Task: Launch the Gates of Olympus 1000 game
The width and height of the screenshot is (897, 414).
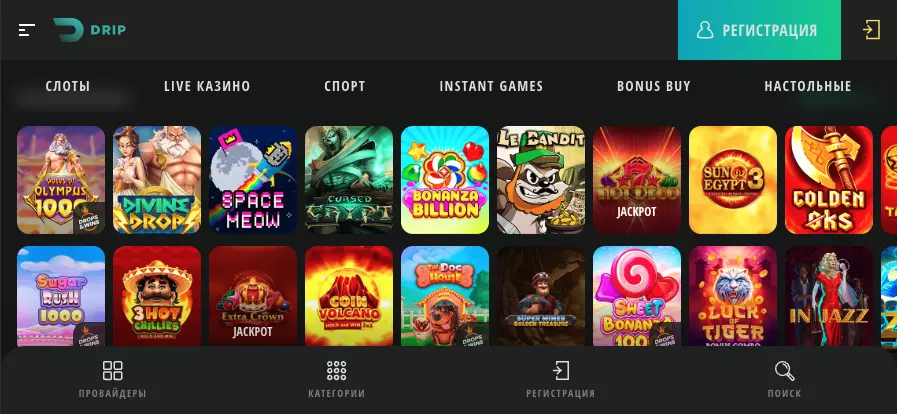Action: 61,180
